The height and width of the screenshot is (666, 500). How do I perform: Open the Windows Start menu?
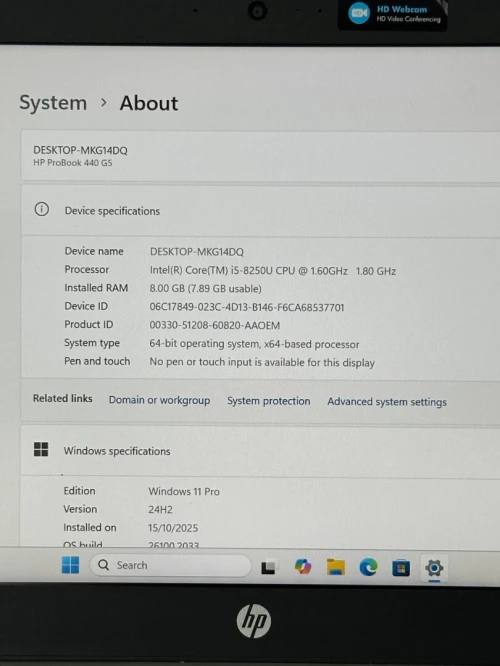point(71,565)
